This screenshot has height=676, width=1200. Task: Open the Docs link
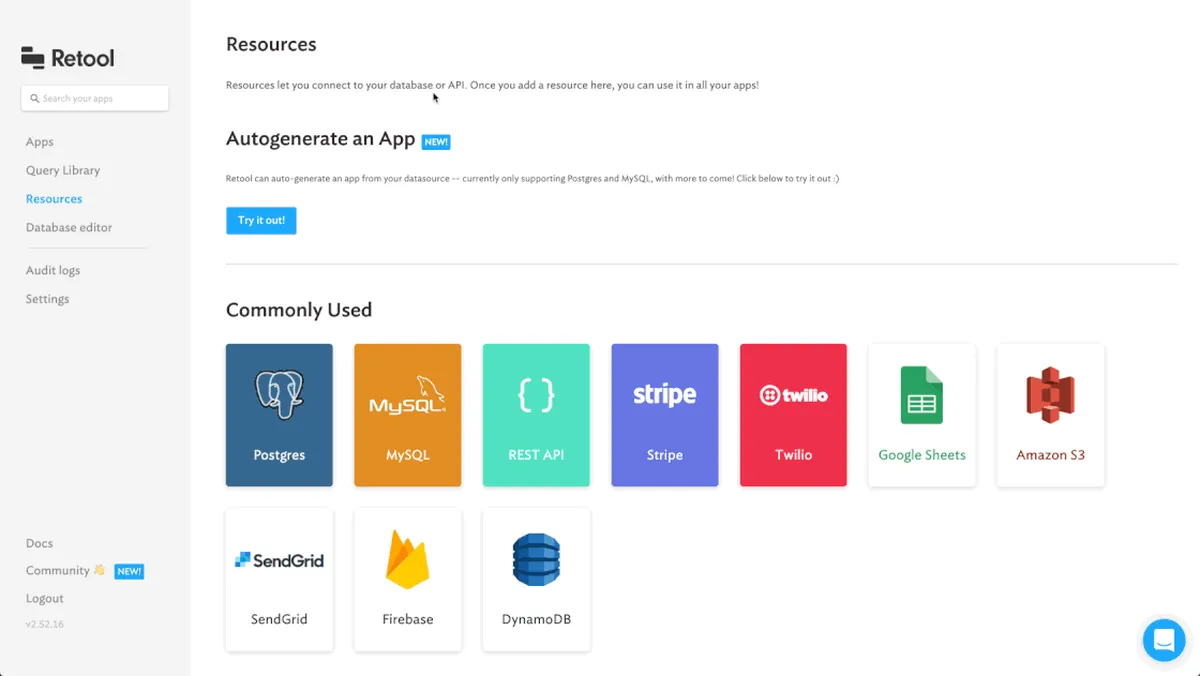(x=39, y=543)
